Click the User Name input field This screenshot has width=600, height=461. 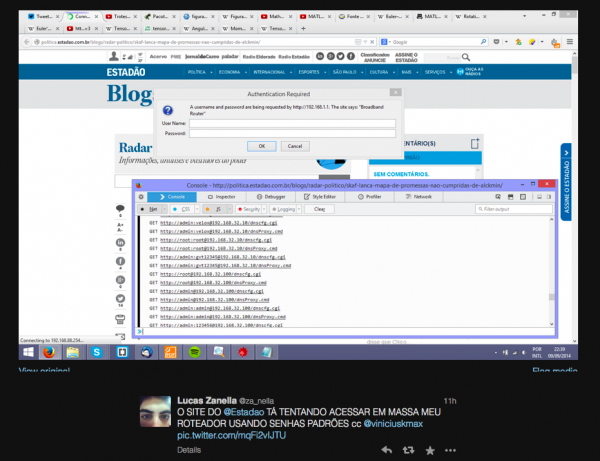coord(293,123)
